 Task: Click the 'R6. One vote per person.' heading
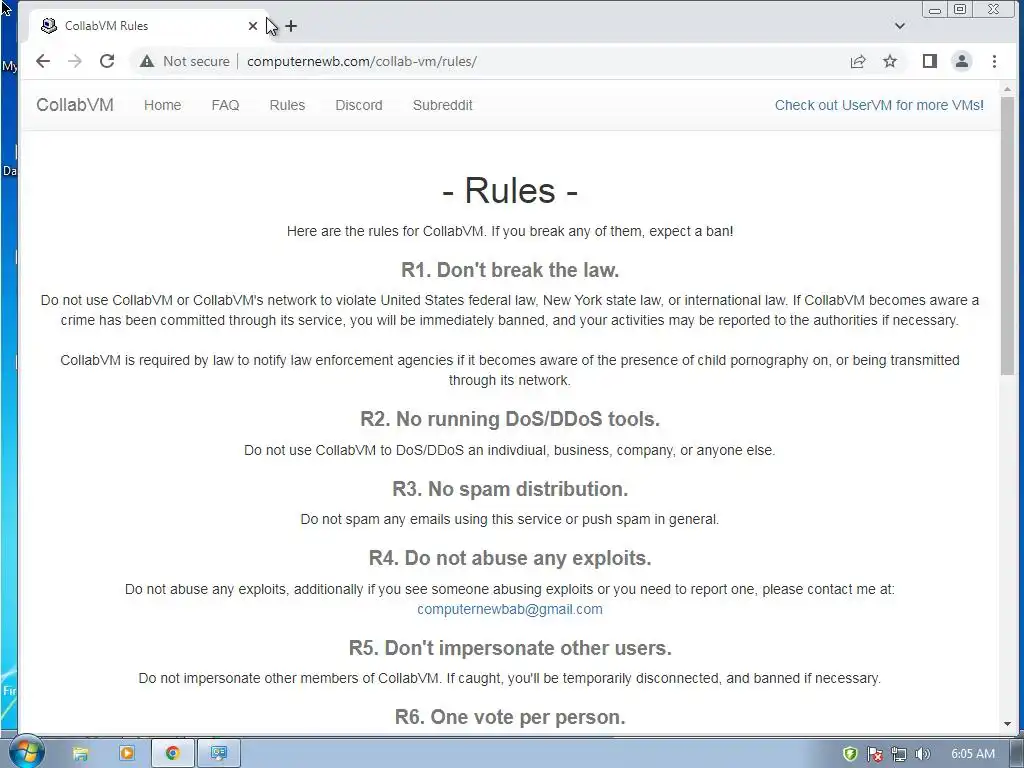(x=509, y=716)
